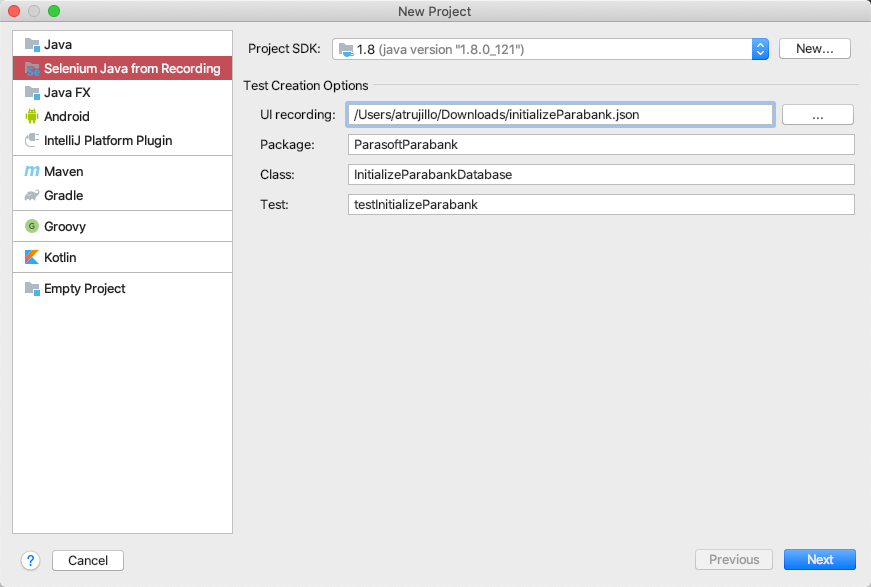Pick the IntelliJ Platform Plugin icon
871x587 pixels.
coord(32,141)
